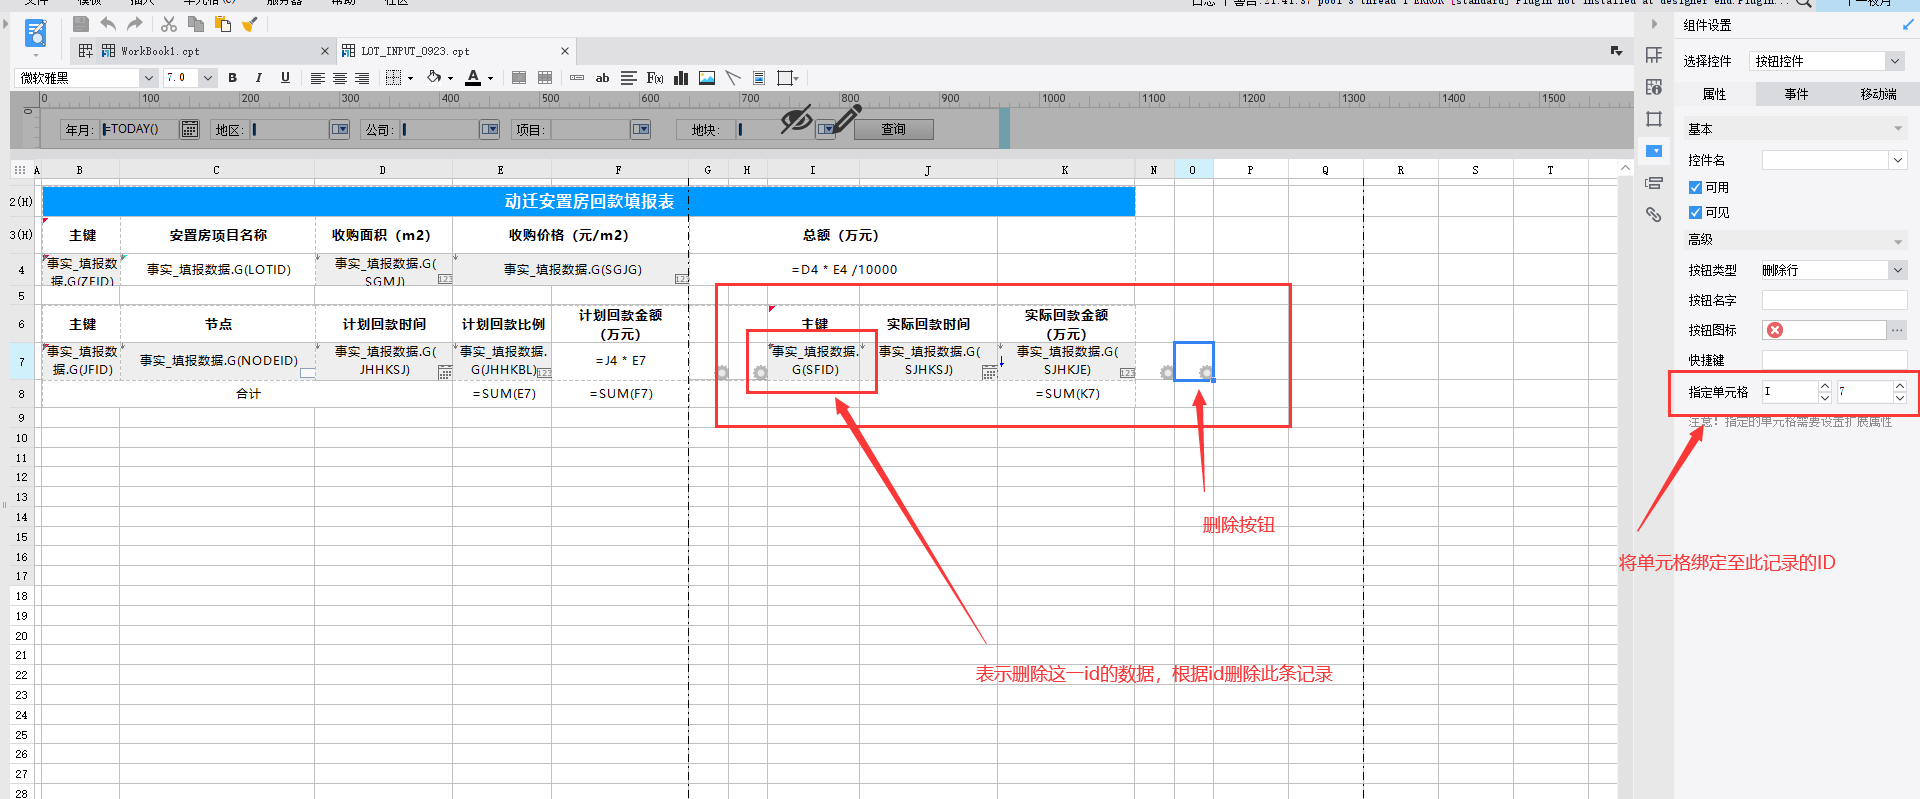This screenshot has height=799, width=1920.
Task: Open the fill color dropdown arrow
Action: 450,79
